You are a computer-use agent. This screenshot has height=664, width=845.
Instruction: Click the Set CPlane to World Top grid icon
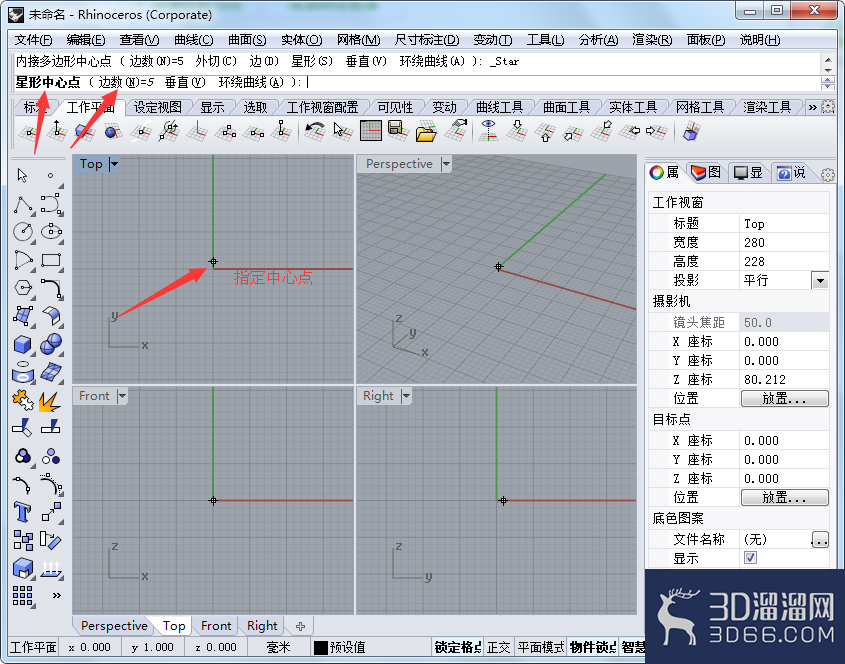pyautogui.click(x=371, y=131)
